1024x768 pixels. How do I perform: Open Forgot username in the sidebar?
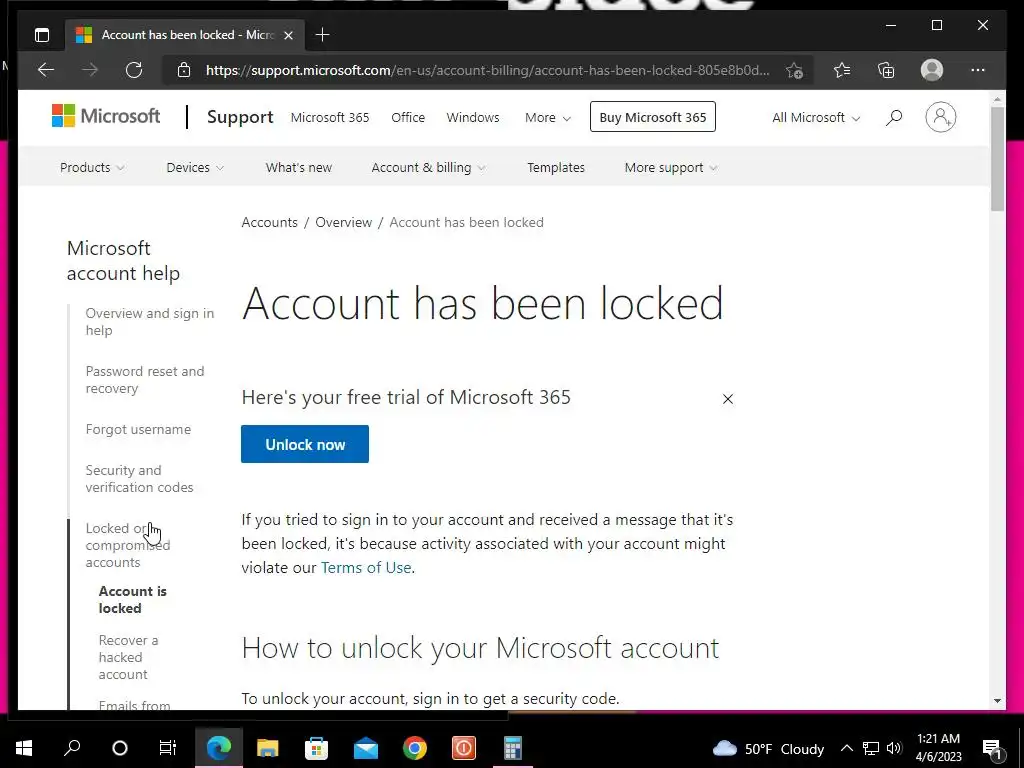coord(138,429)
